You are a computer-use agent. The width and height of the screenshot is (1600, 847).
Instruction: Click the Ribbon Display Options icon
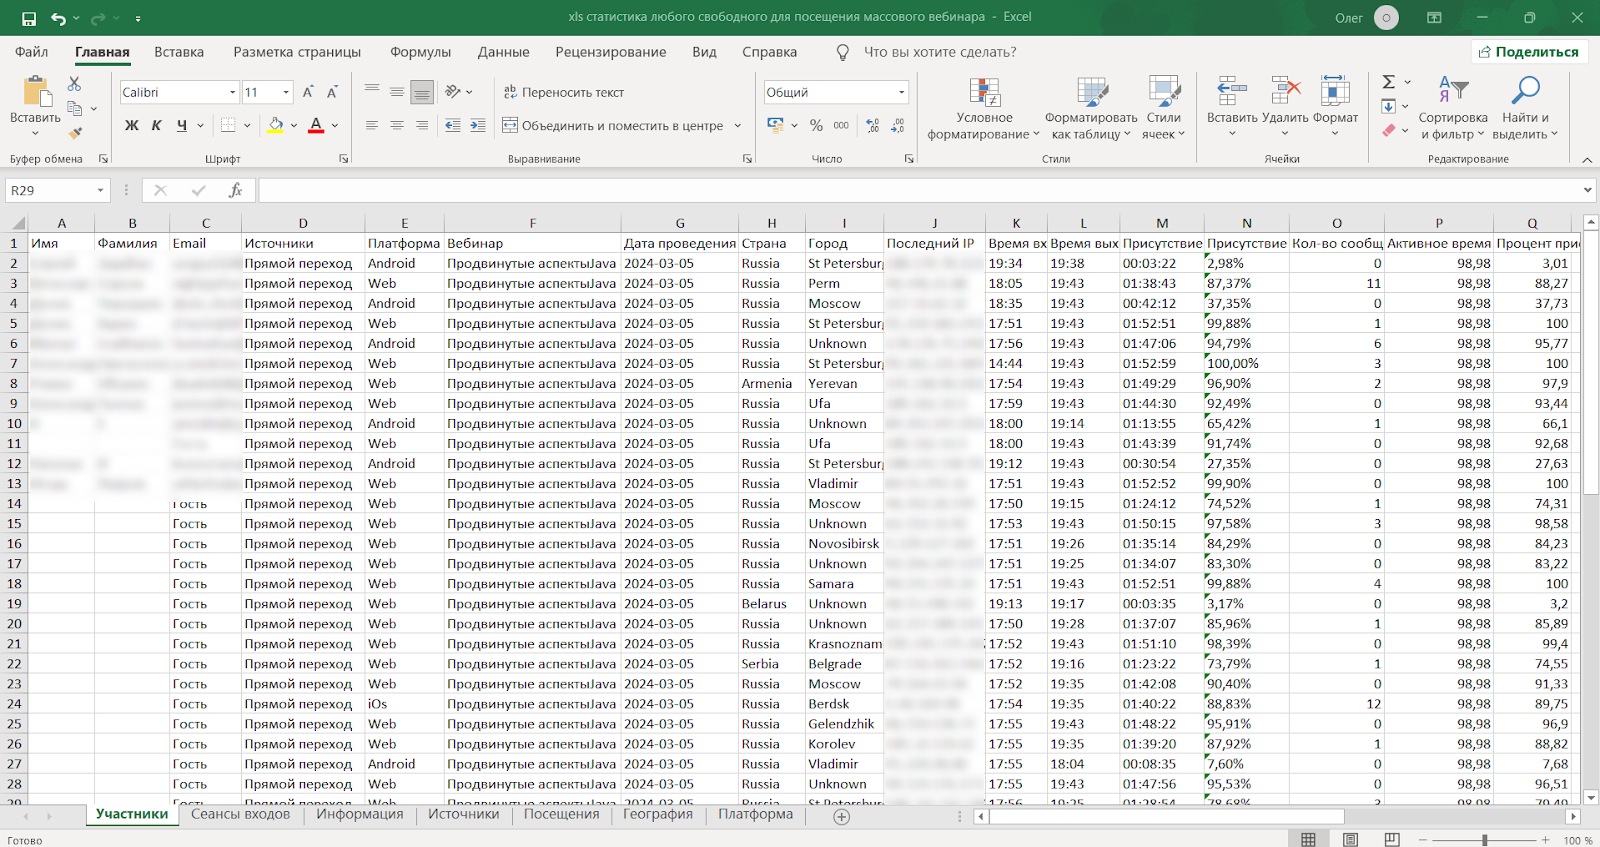click(x=1434, y=18)
